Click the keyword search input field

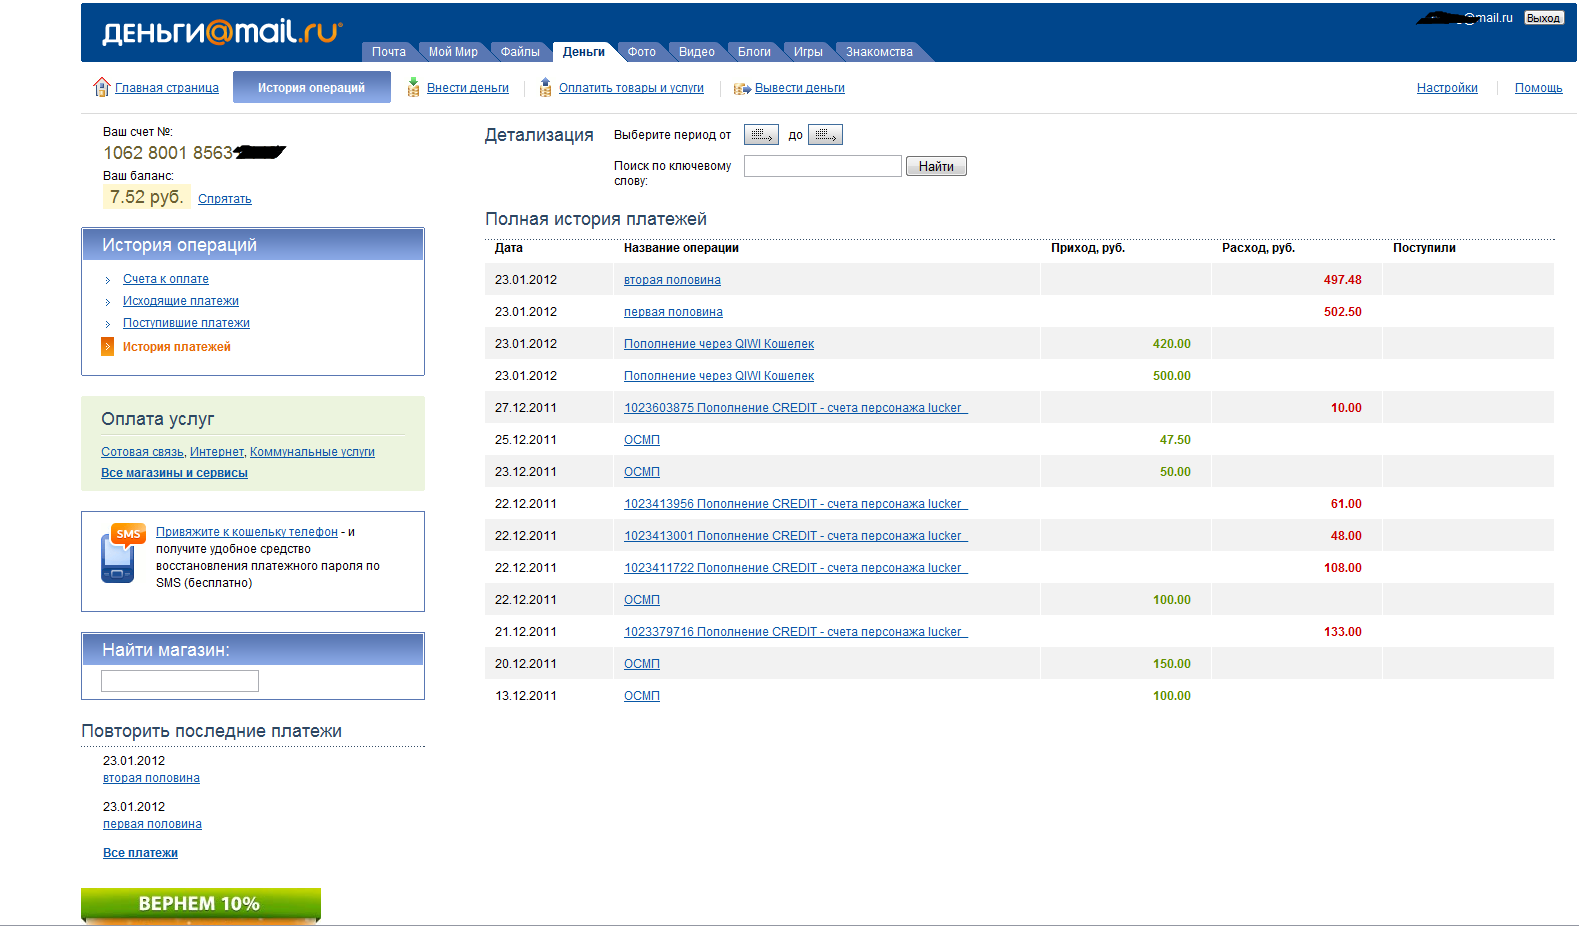click(x=822, y=167)
